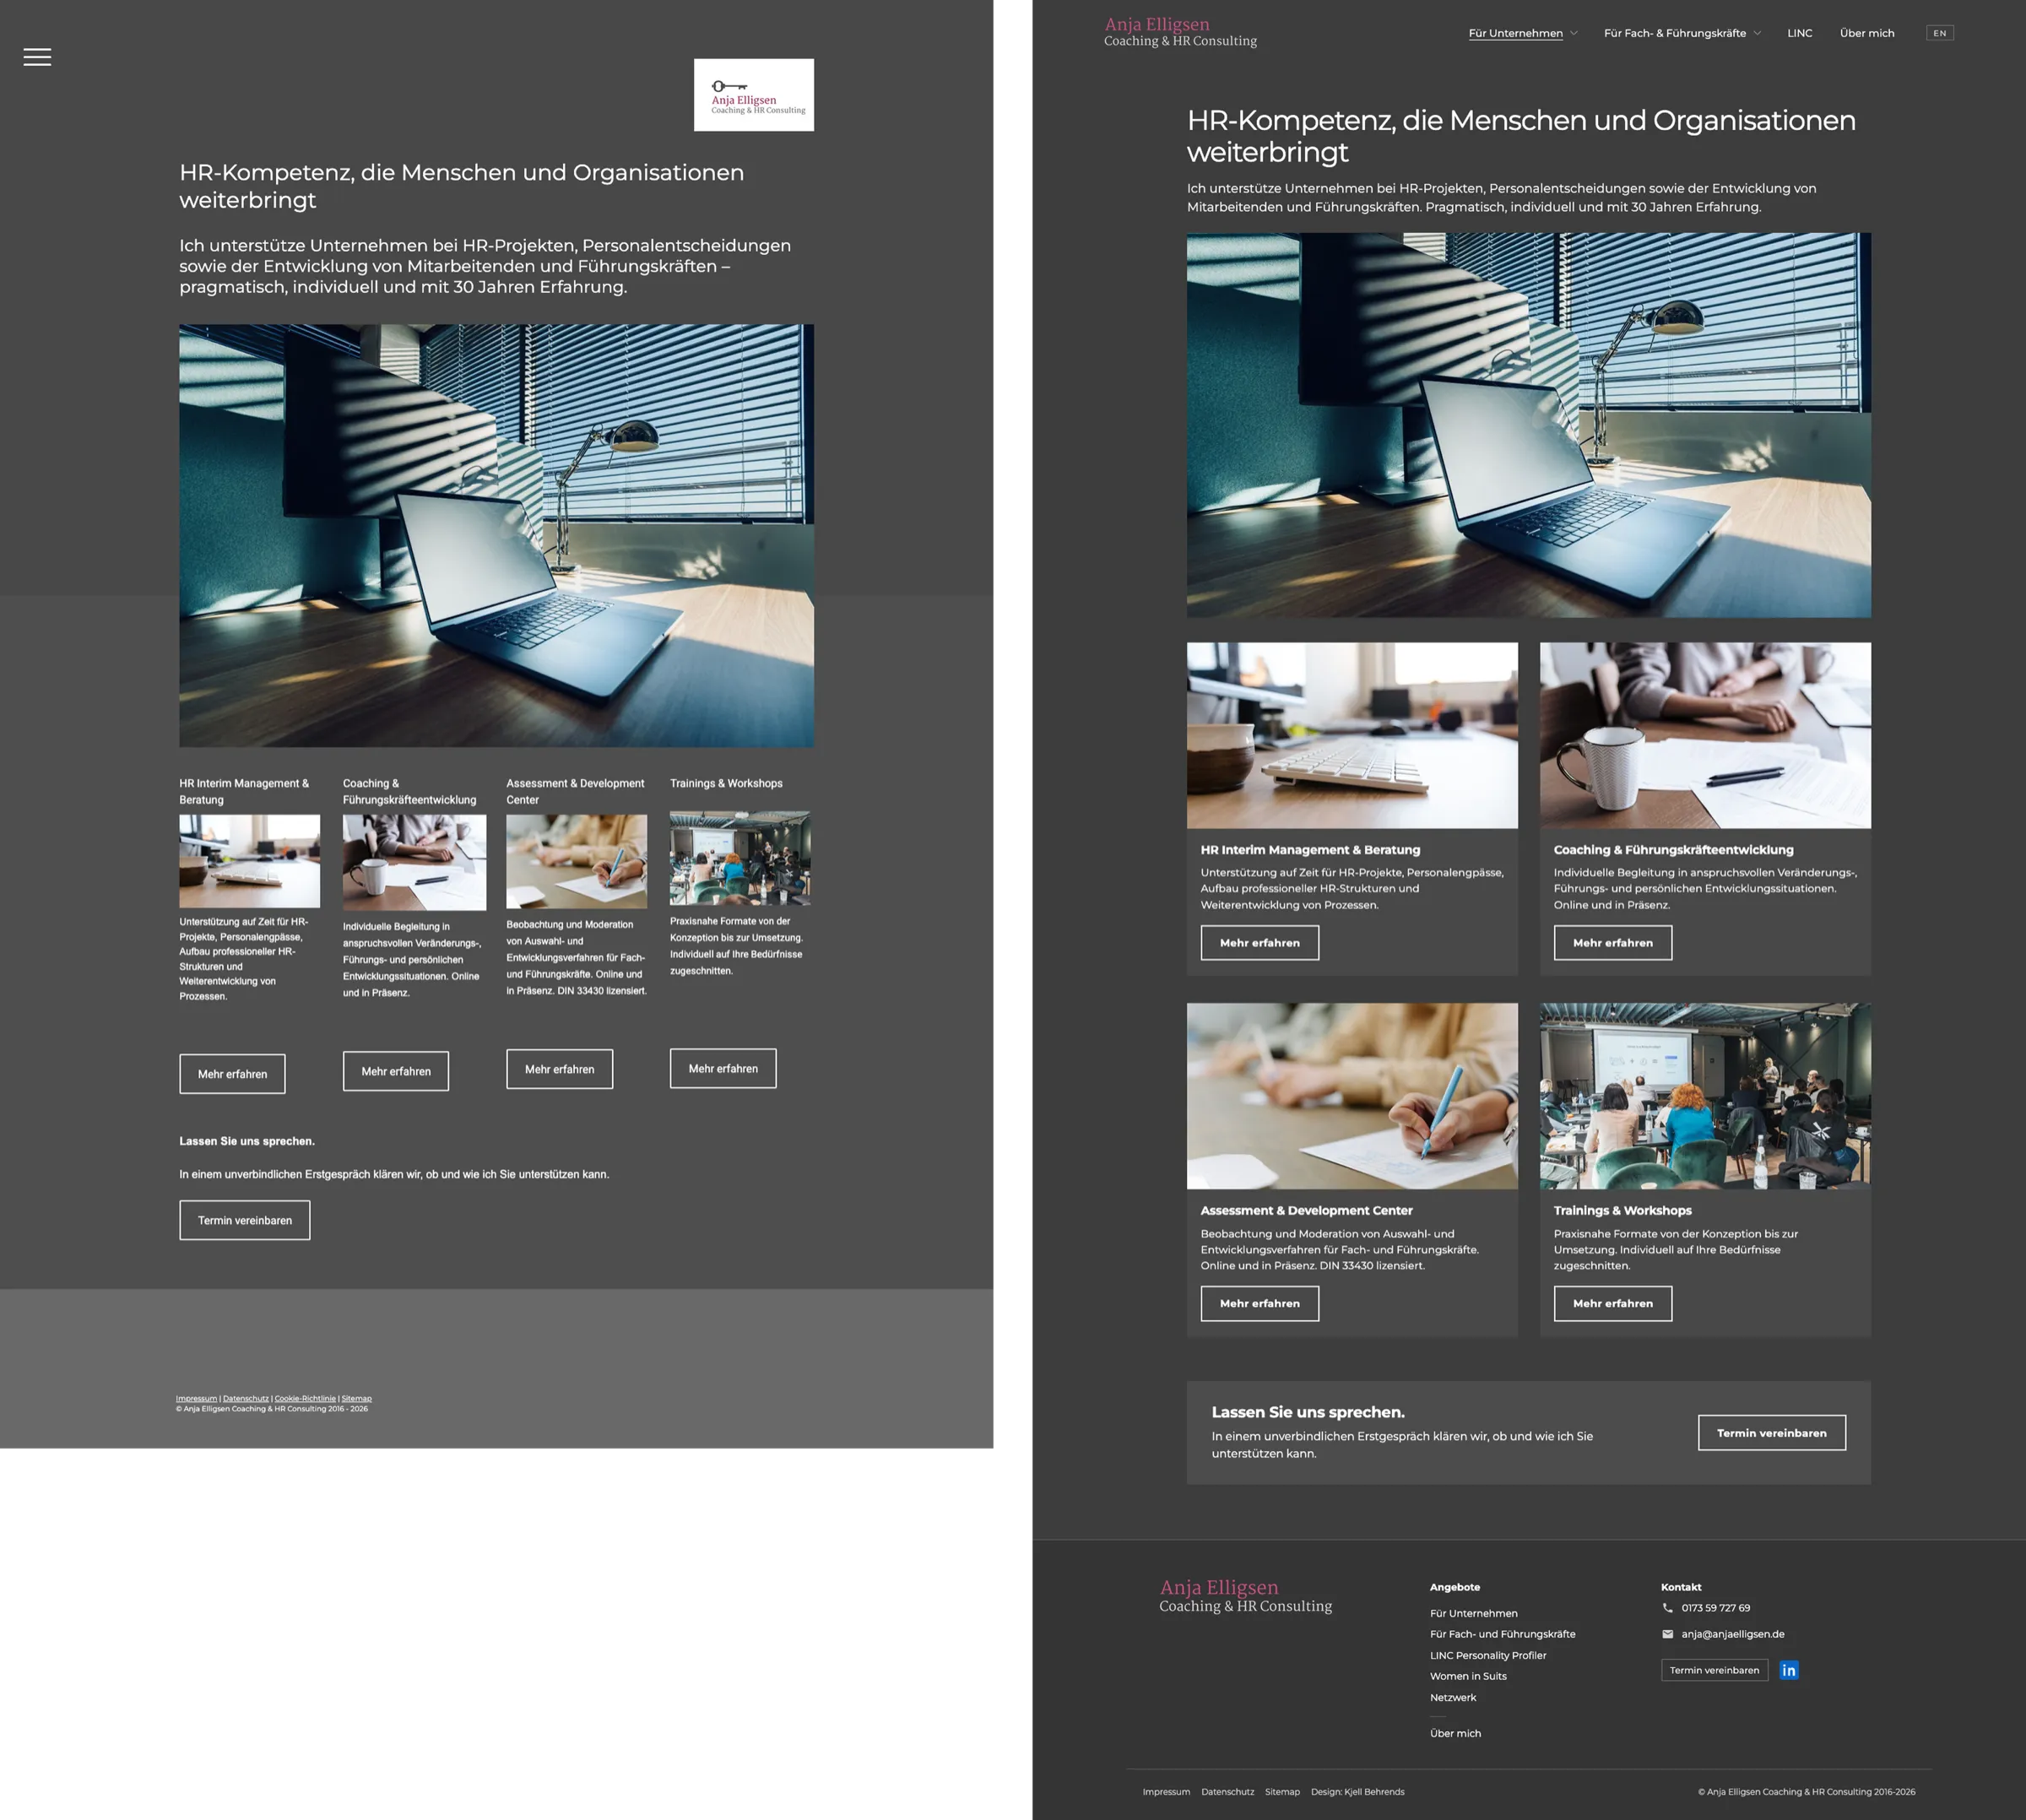
Task: Click Mehr erfahren below the Assessment column, left page
Action: tap(559, 1069)
